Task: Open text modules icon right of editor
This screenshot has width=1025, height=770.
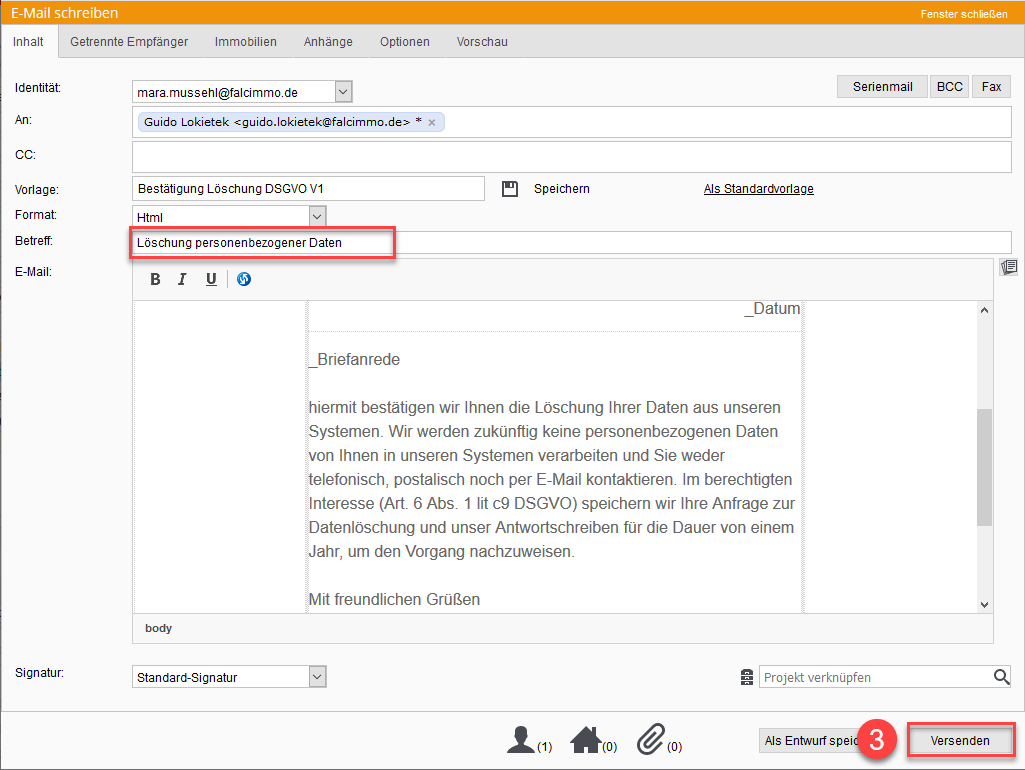Action: point(1009,267)
